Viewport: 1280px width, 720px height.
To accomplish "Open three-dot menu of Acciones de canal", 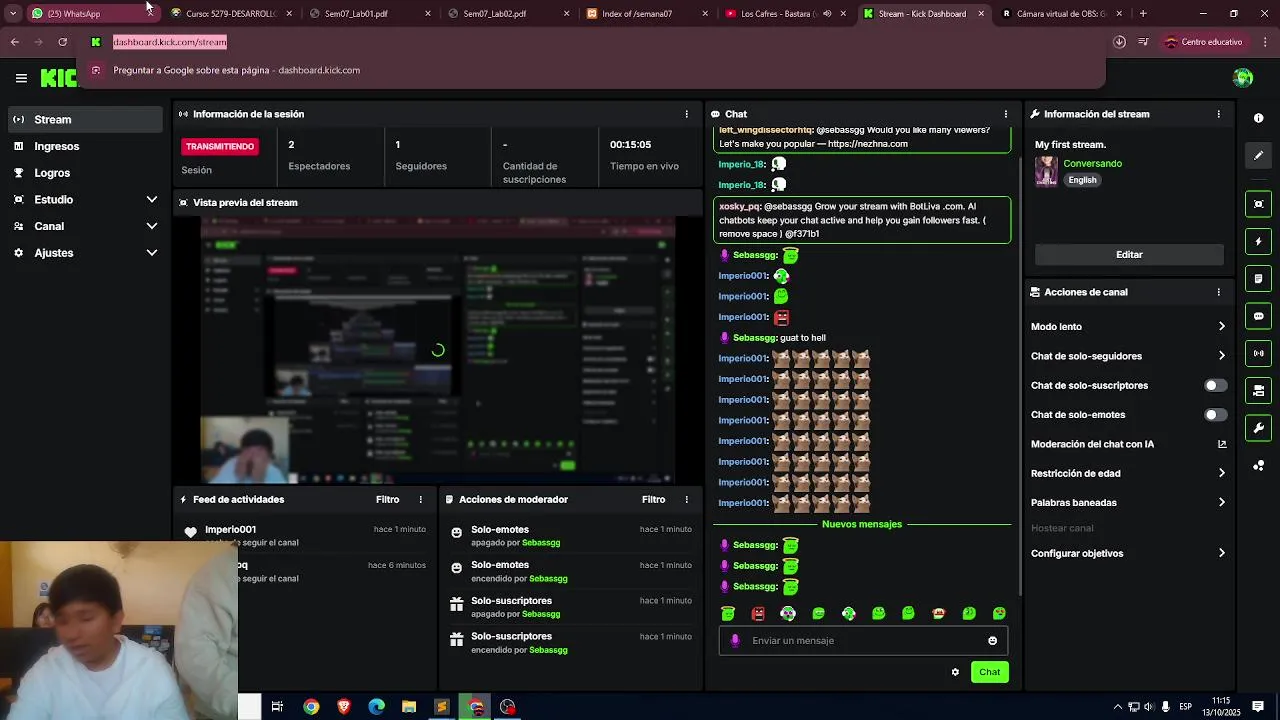I will click(x=1218, y=292).
